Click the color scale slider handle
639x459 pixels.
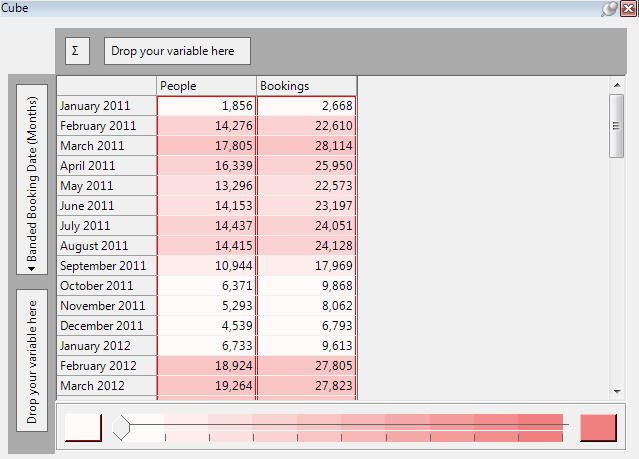click(x=121, y=428)
